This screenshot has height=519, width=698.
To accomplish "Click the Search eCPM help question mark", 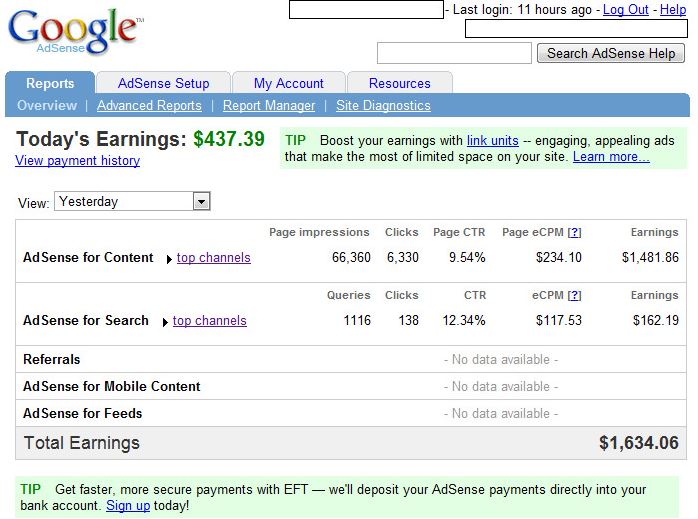I will 575,296.
